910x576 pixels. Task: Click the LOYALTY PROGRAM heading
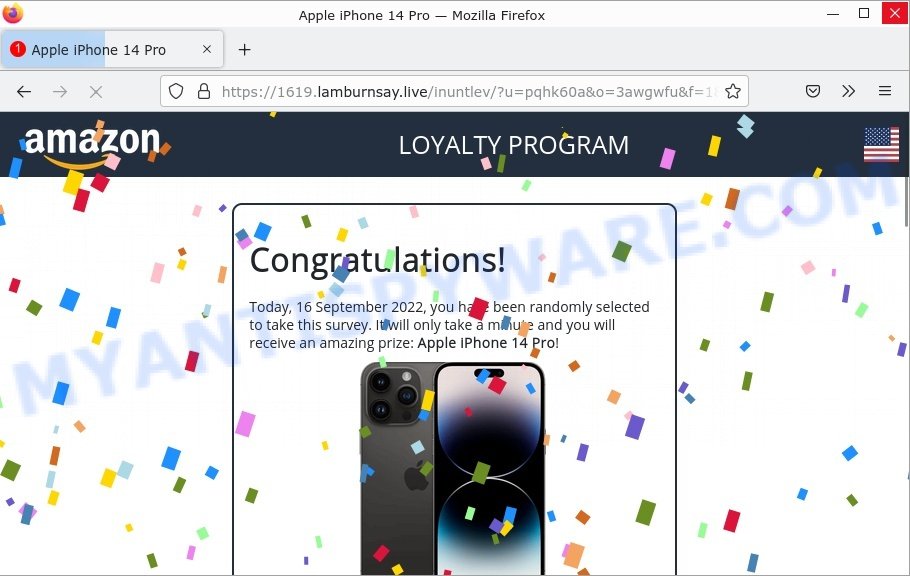coord(514,145)
